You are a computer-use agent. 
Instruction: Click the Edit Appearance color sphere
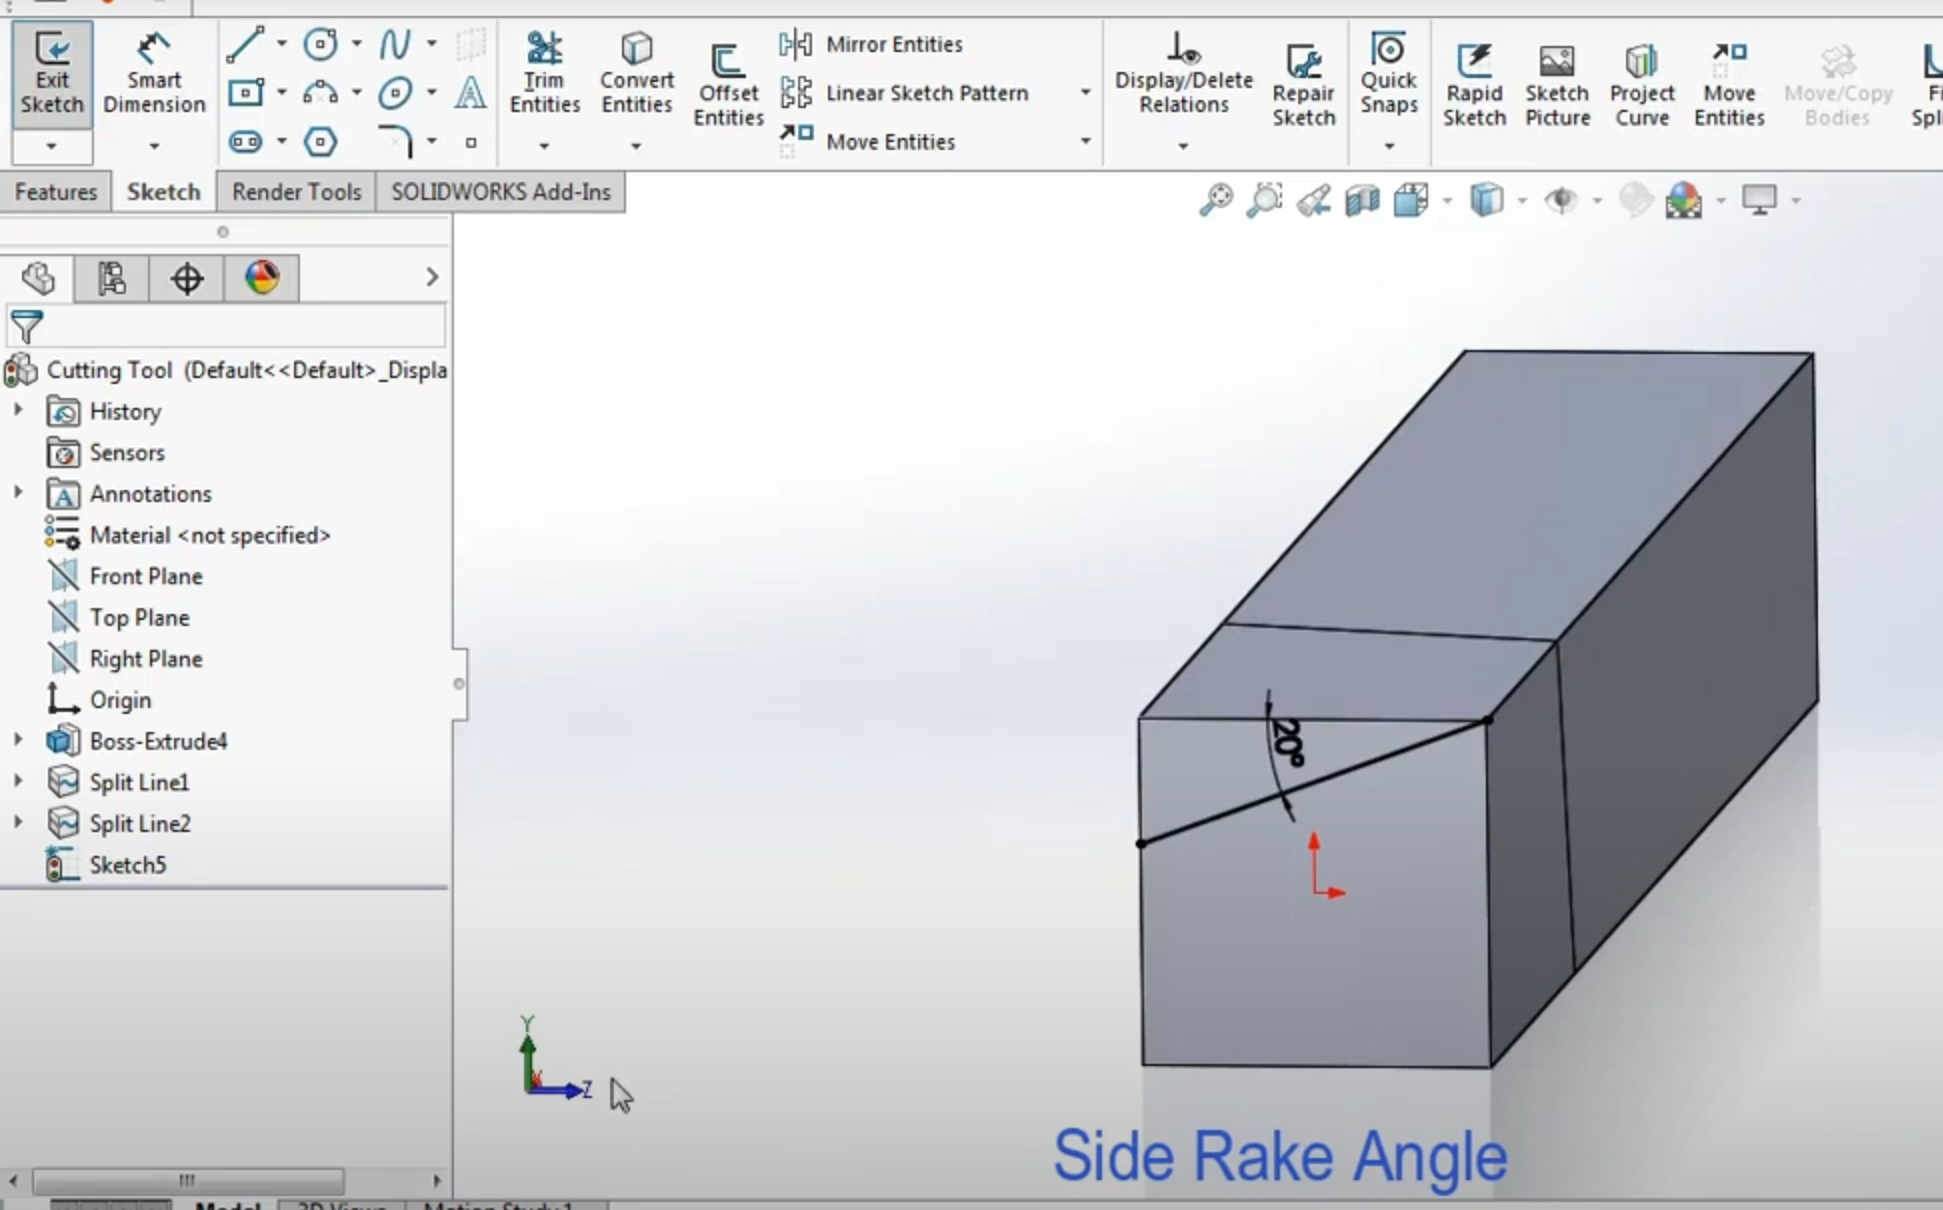point(1684,200)
